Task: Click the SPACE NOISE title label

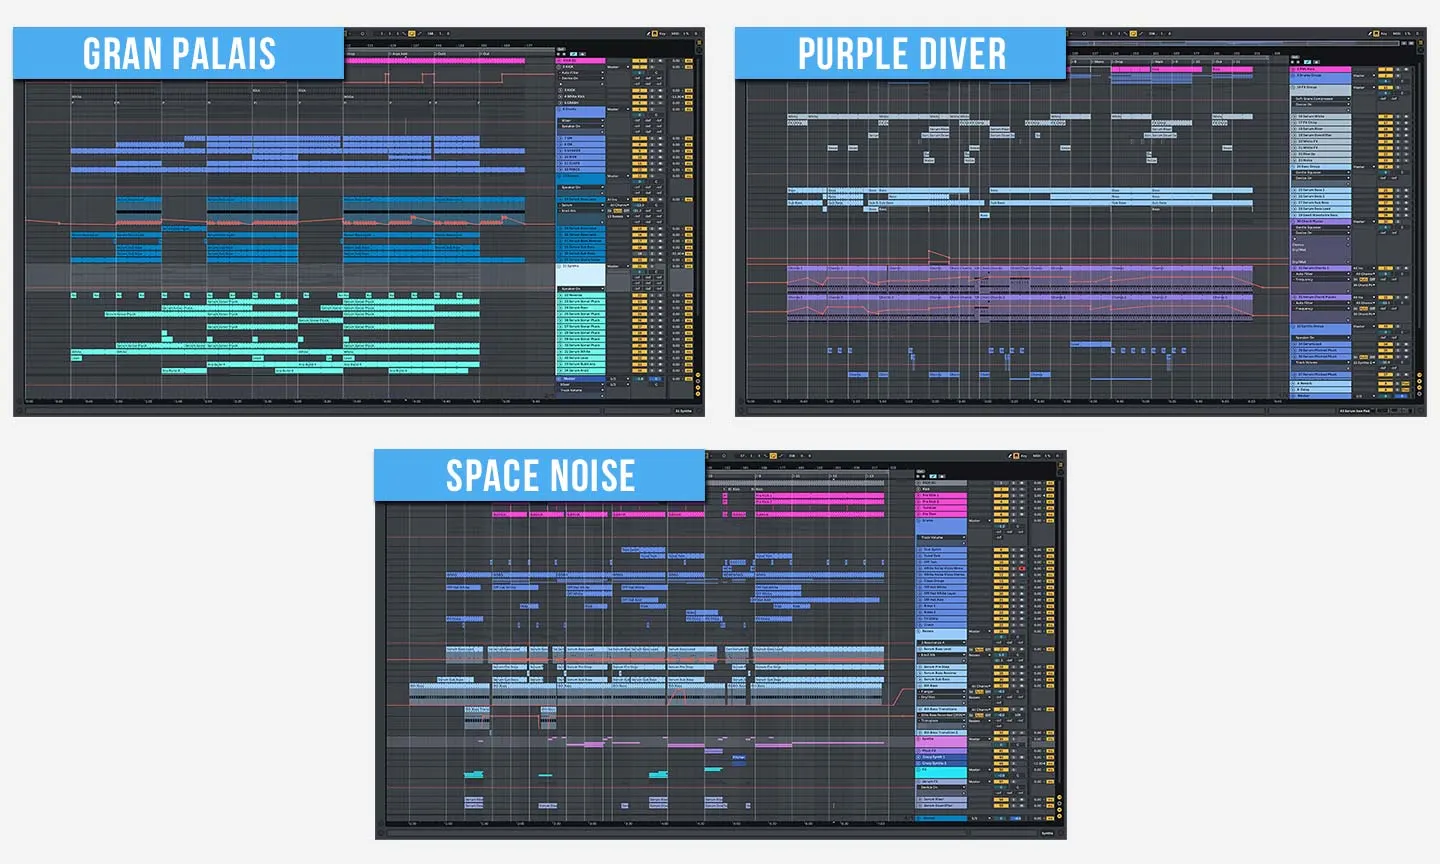Action: coord(540,475)
